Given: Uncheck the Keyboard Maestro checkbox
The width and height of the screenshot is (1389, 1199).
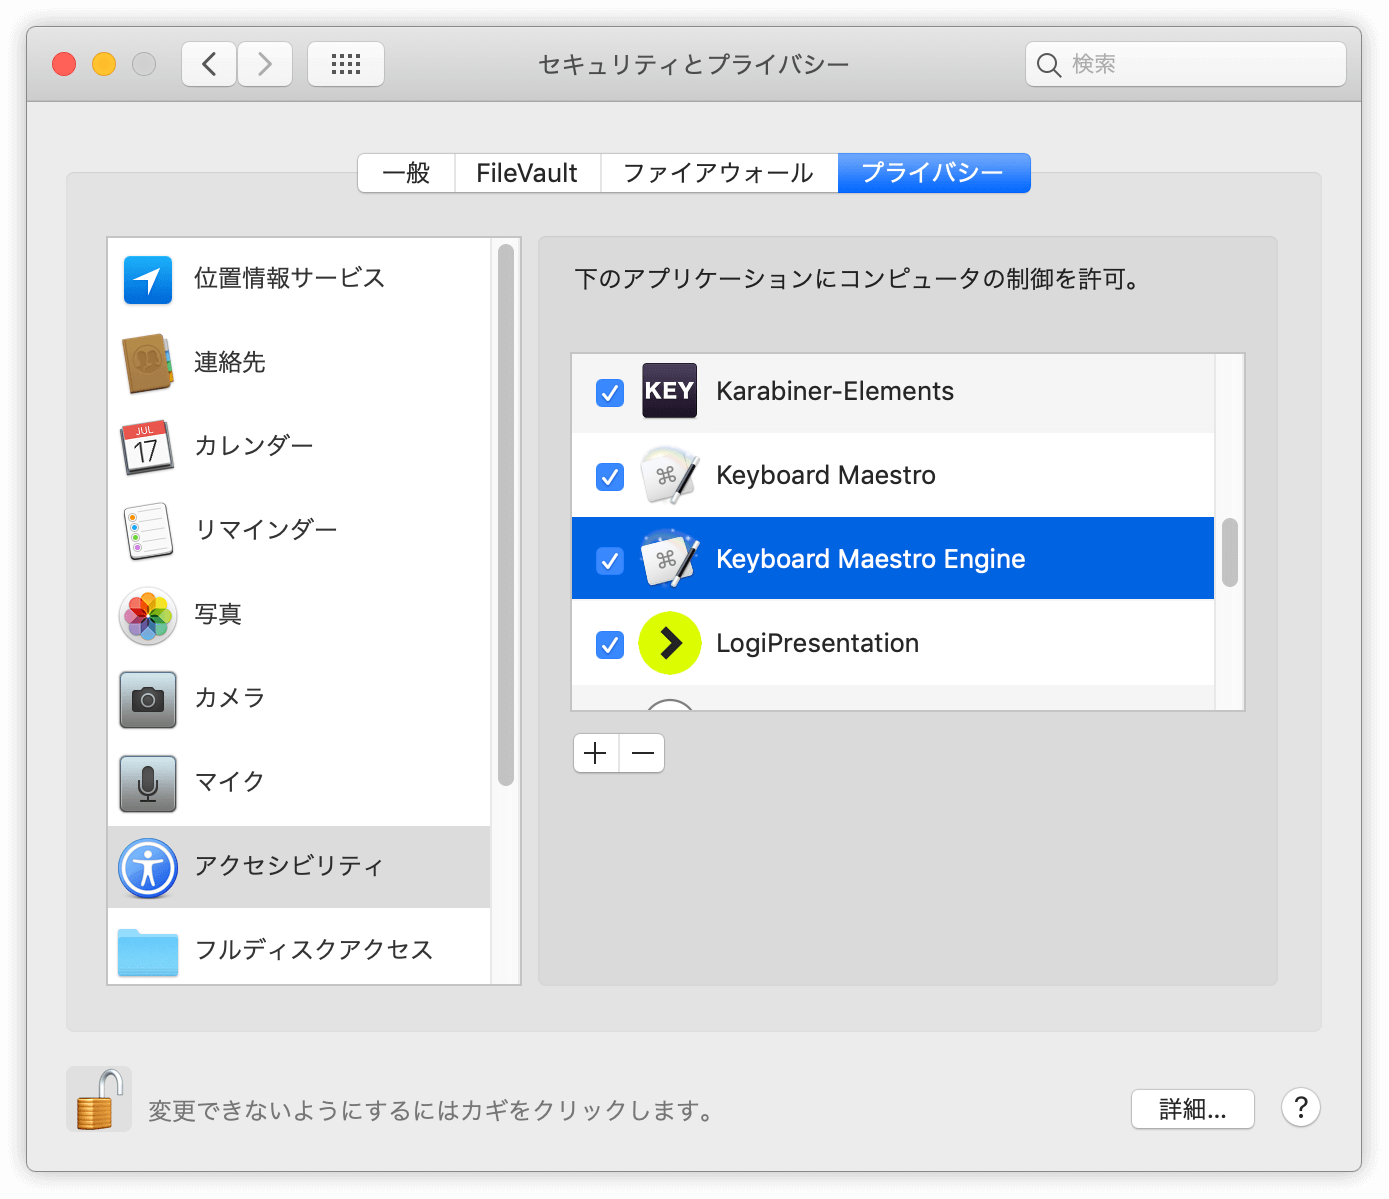Looking at the screenshot, I should pyautogui.click(x=610, y=477).
